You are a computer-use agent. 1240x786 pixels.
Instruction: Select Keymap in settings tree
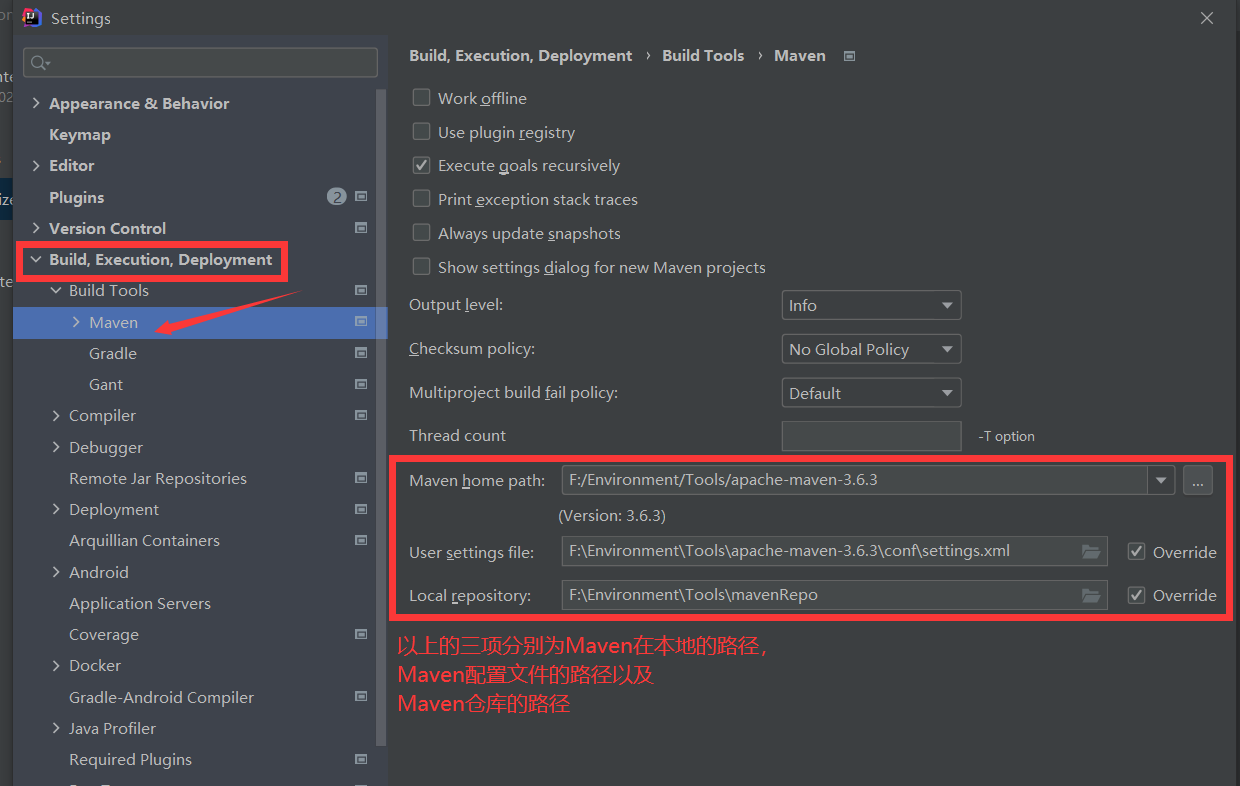pyautogui.click(x=80, y=134)
